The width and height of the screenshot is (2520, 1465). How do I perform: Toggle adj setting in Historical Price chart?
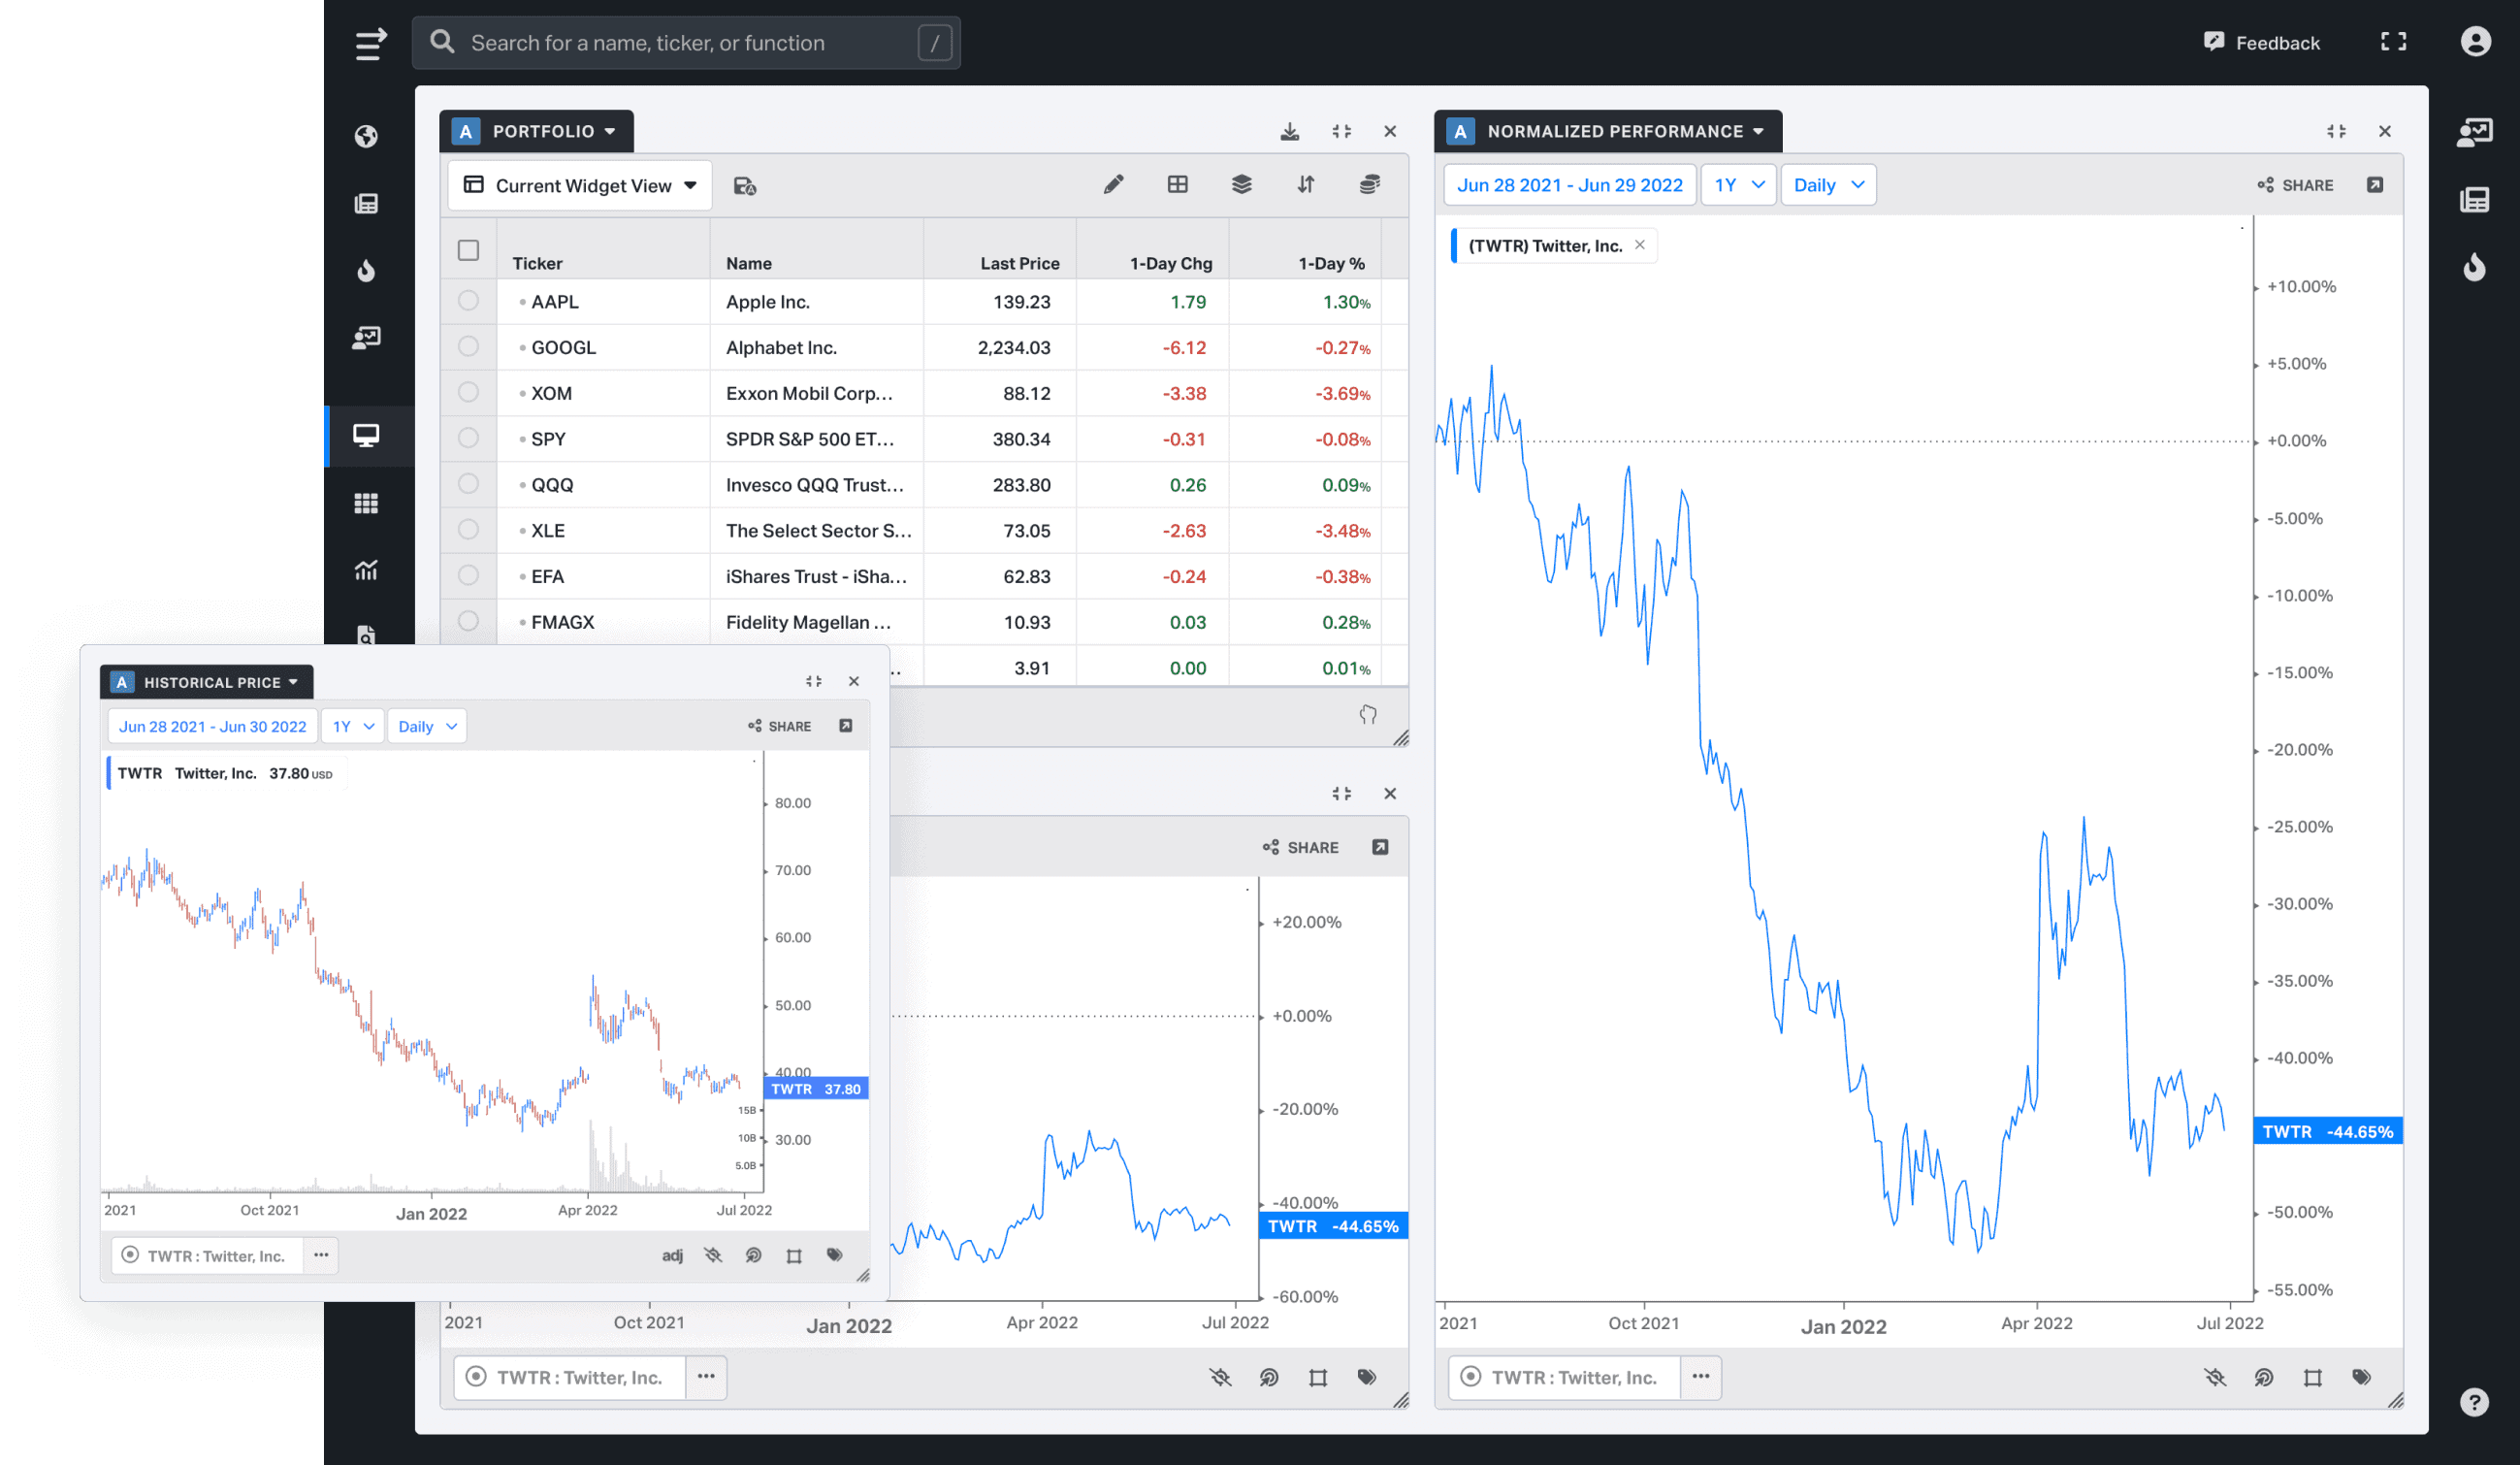click(672, 1256)
